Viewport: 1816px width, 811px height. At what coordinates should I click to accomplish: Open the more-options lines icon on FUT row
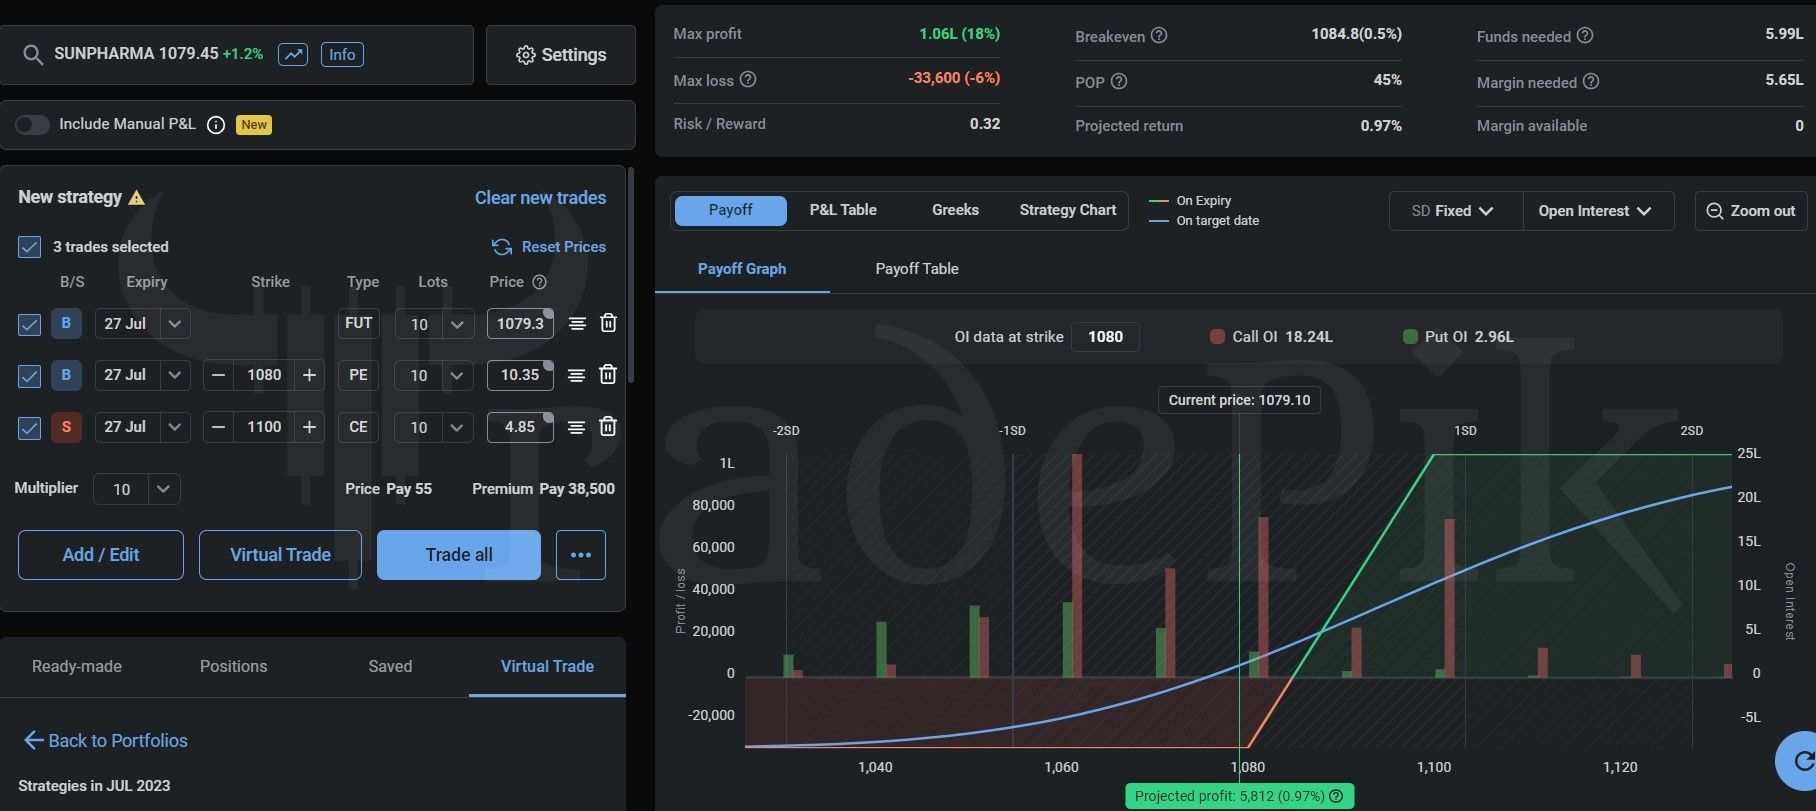(x=577, y=323)
